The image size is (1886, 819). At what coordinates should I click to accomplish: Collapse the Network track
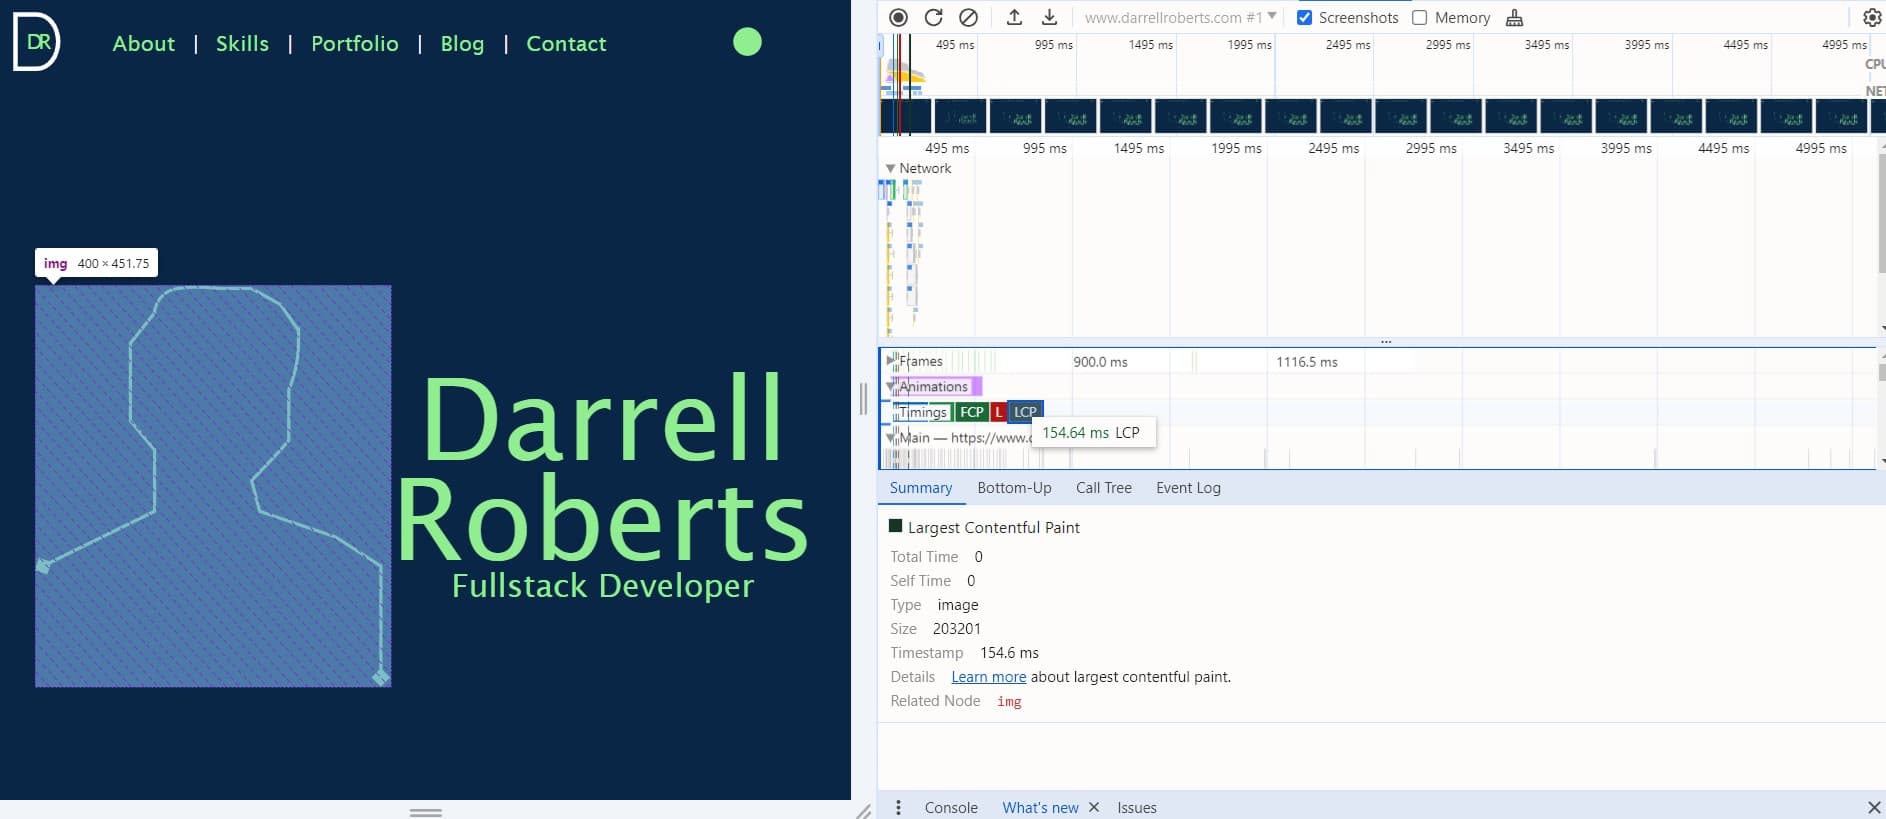click(x=890, y=168)
